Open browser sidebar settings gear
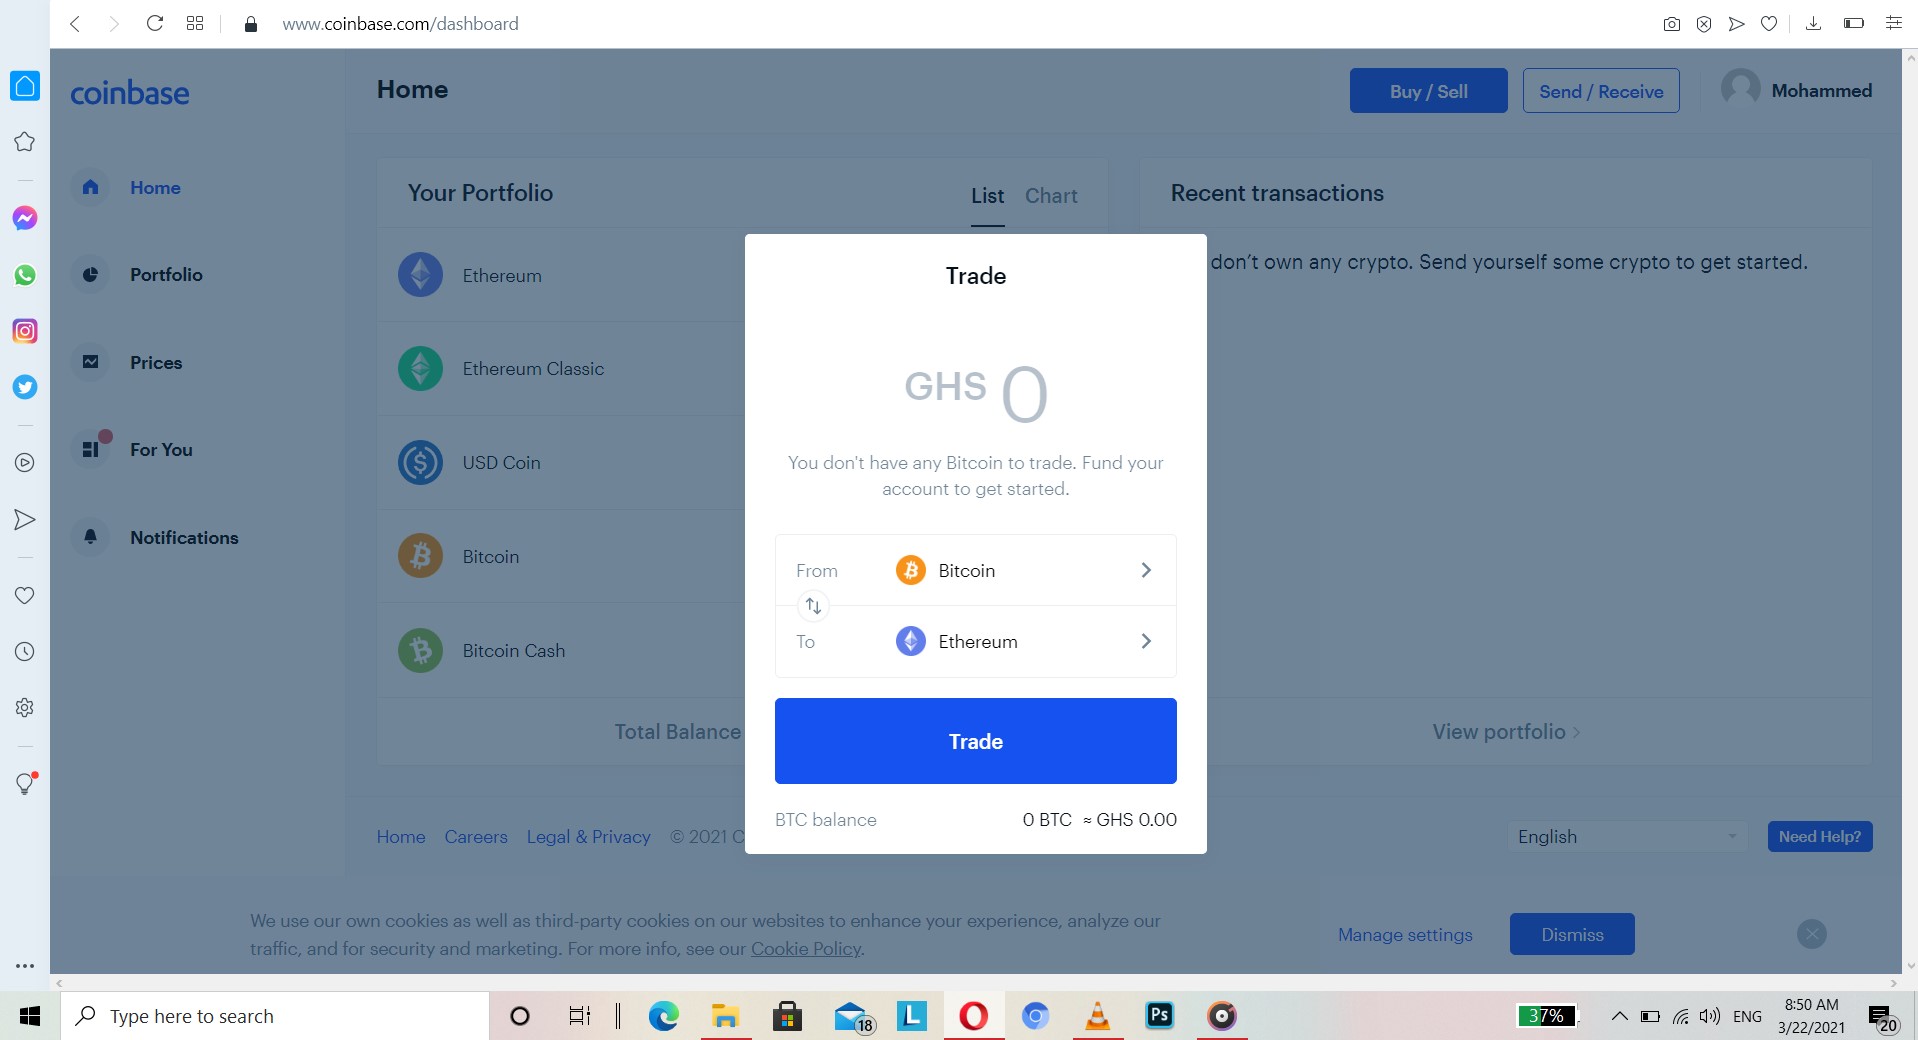The width and height of the screenshot is (1918, 1040). [x=25, y=708]
